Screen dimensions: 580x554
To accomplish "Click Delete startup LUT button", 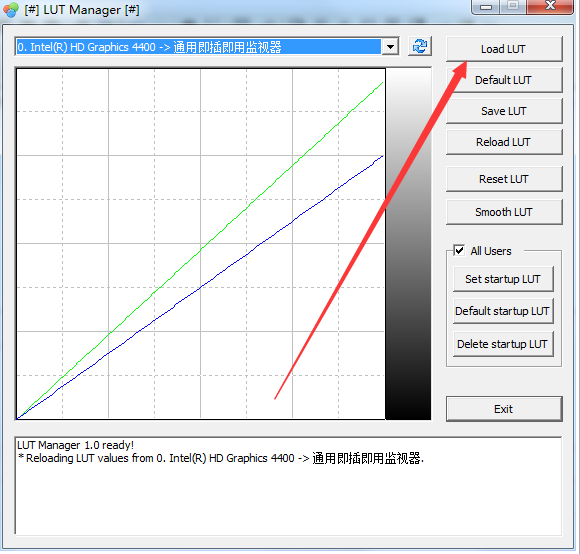I will click(x=503, y=344).
